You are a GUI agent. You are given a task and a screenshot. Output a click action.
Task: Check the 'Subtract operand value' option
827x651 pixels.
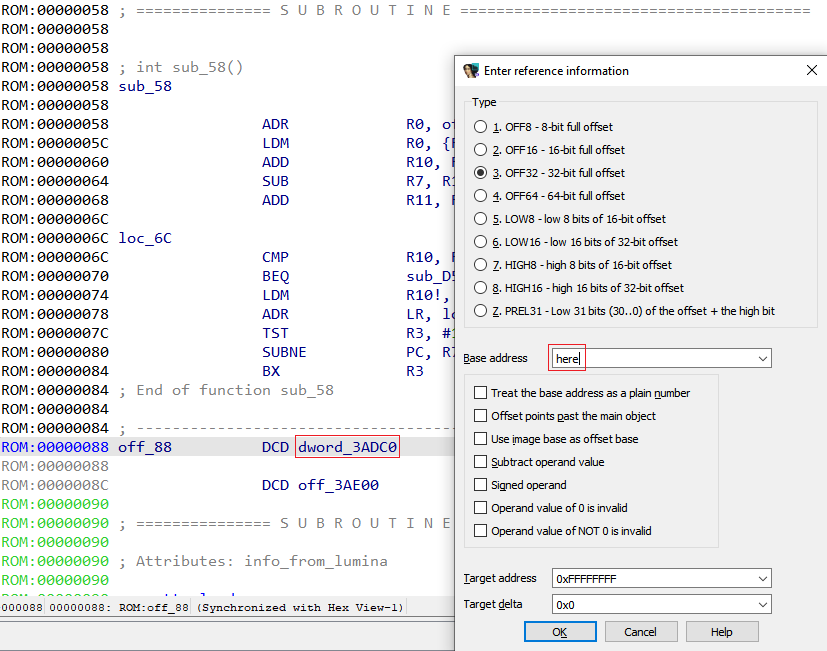(480, 461)
